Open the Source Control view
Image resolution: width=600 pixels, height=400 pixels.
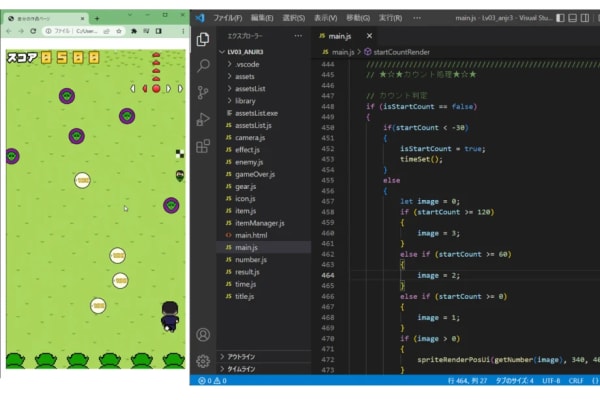coord(203,93)
